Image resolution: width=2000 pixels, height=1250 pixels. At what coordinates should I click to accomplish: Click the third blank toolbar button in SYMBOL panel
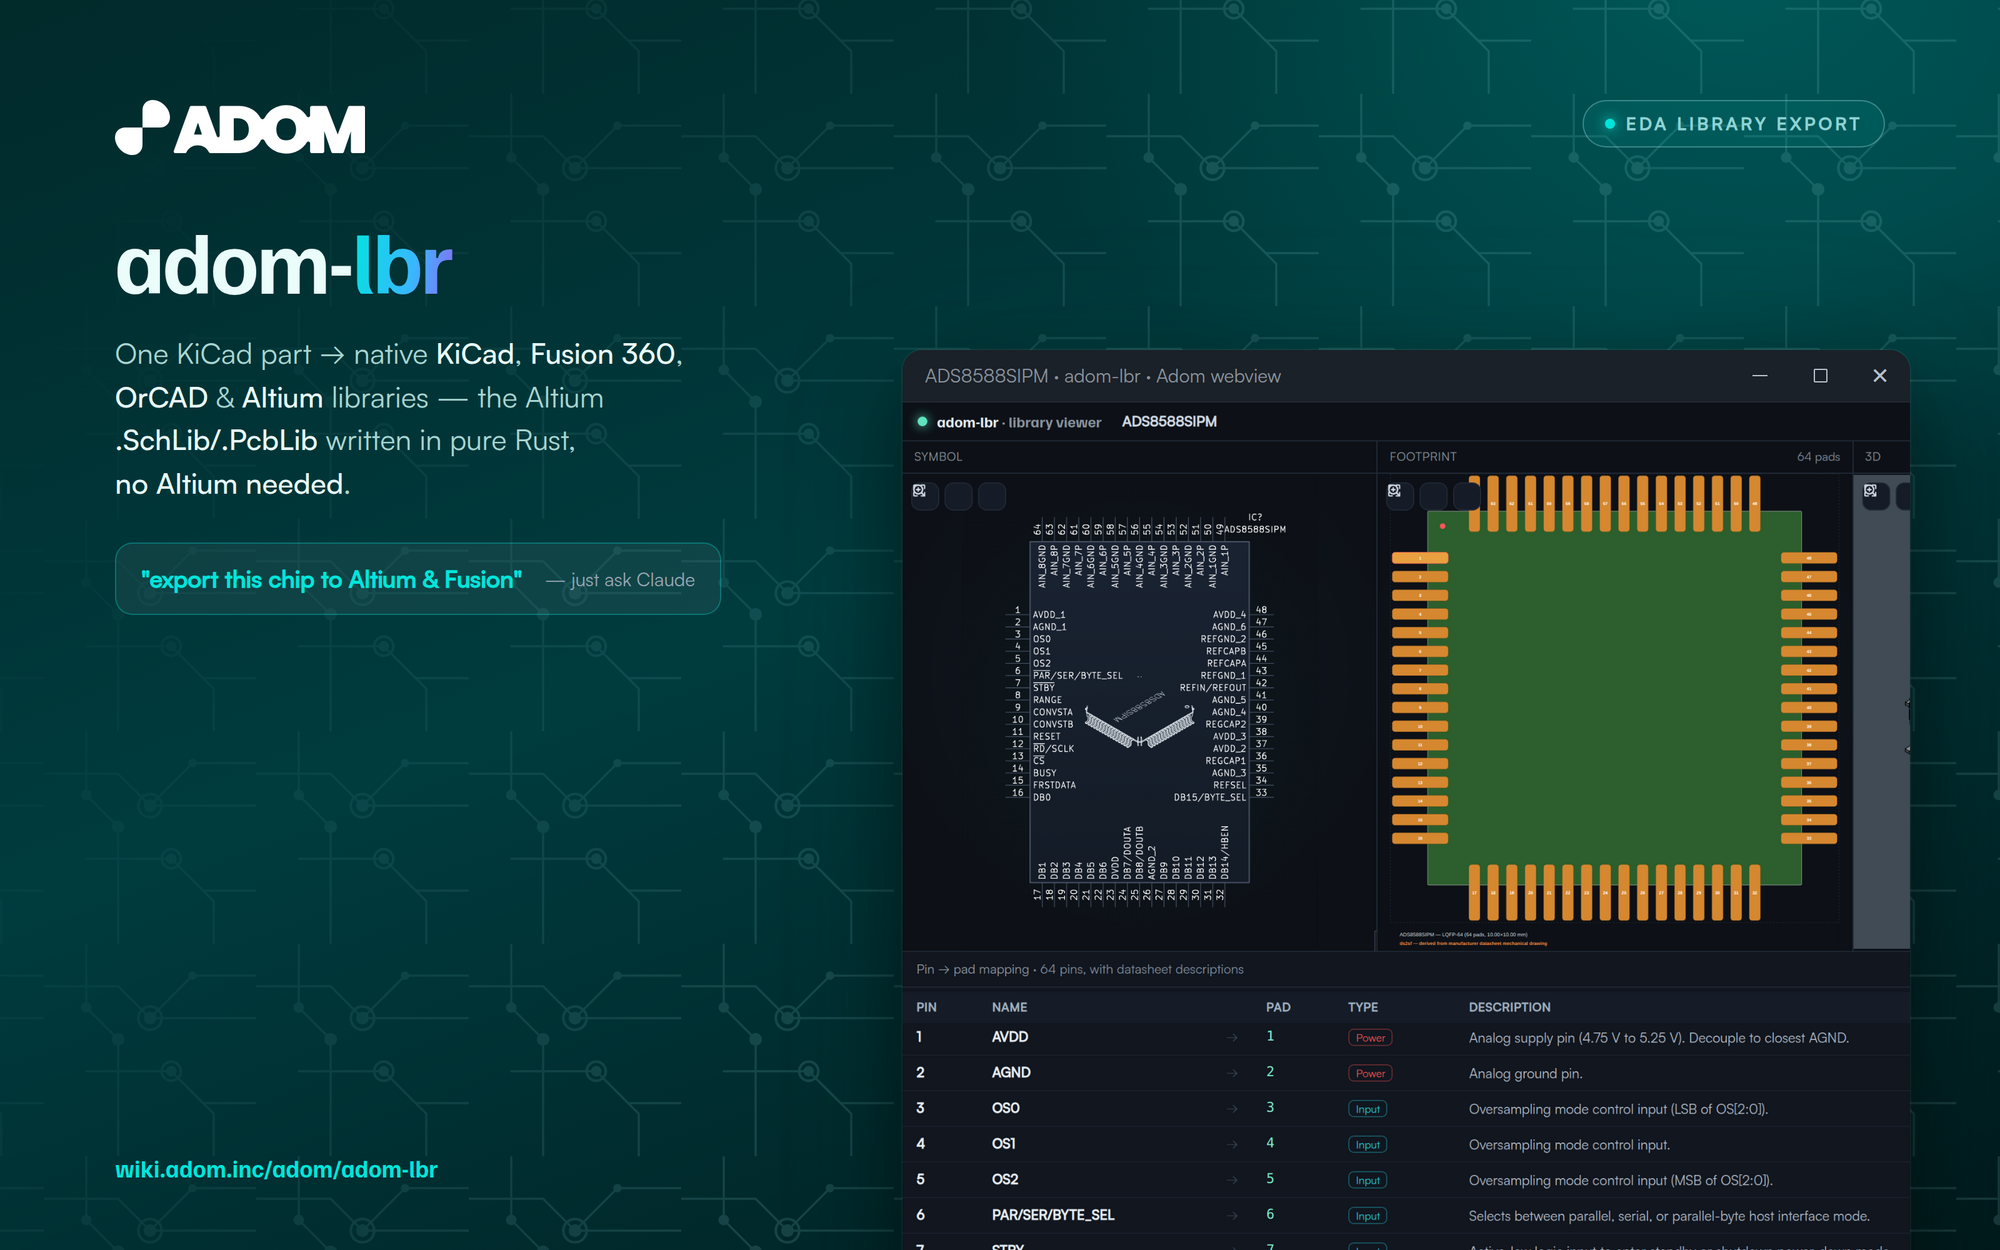pos(992,496)
